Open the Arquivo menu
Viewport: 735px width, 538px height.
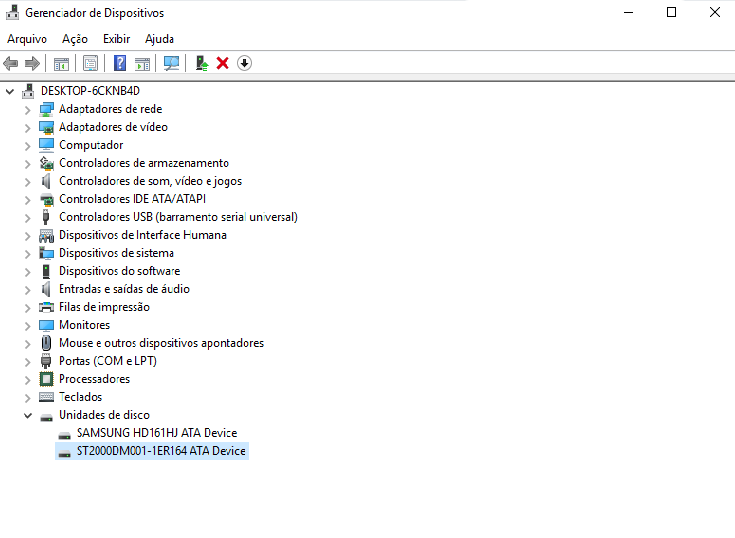tap(27, 39)
